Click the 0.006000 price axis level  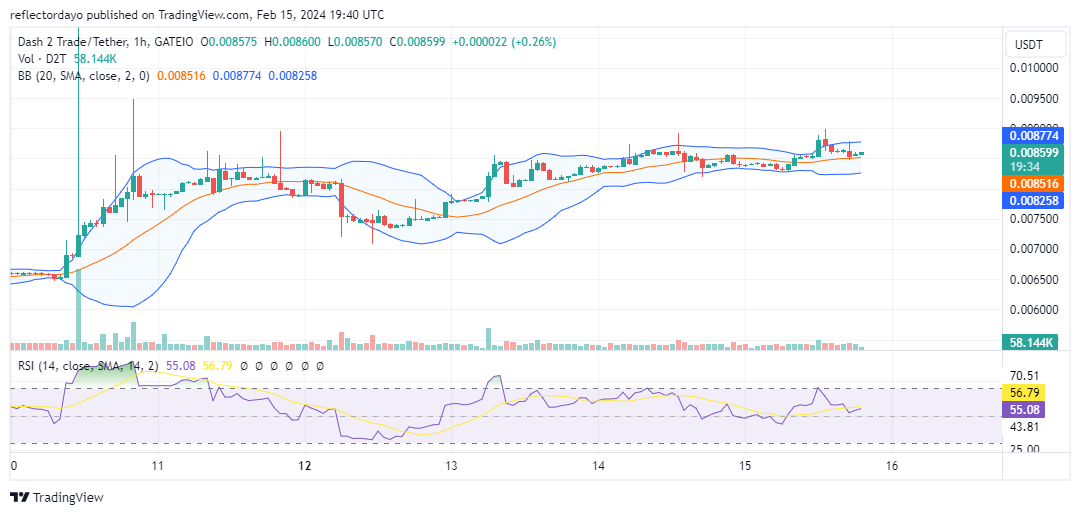tap(1034, 309)
